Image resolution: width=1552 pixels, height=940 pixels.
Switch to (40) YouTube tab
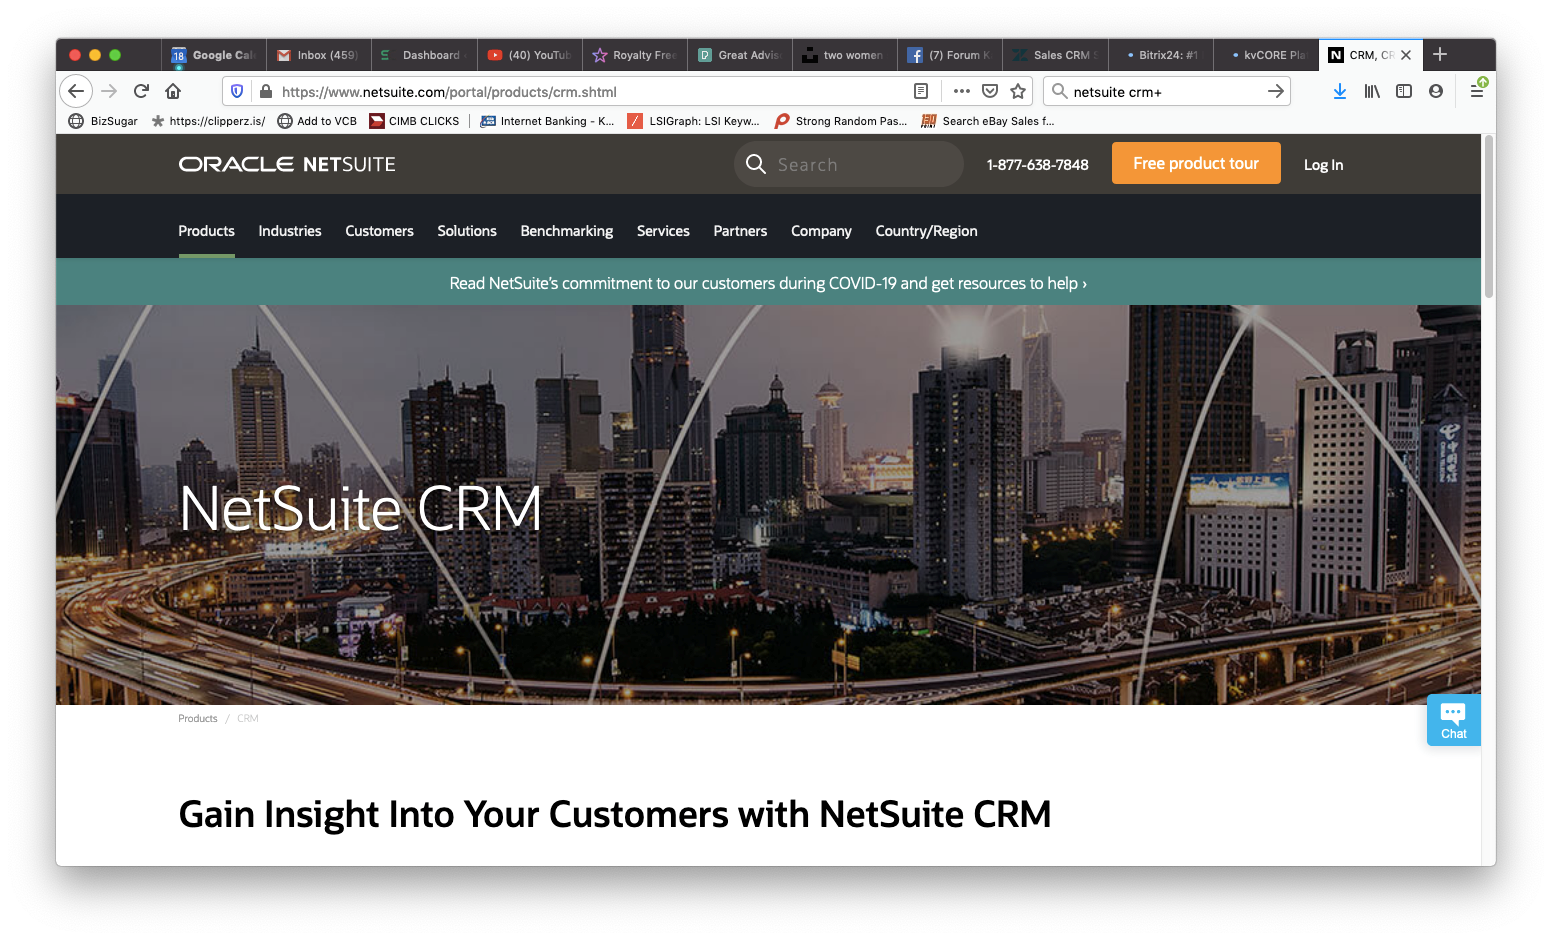click(530, 55)
